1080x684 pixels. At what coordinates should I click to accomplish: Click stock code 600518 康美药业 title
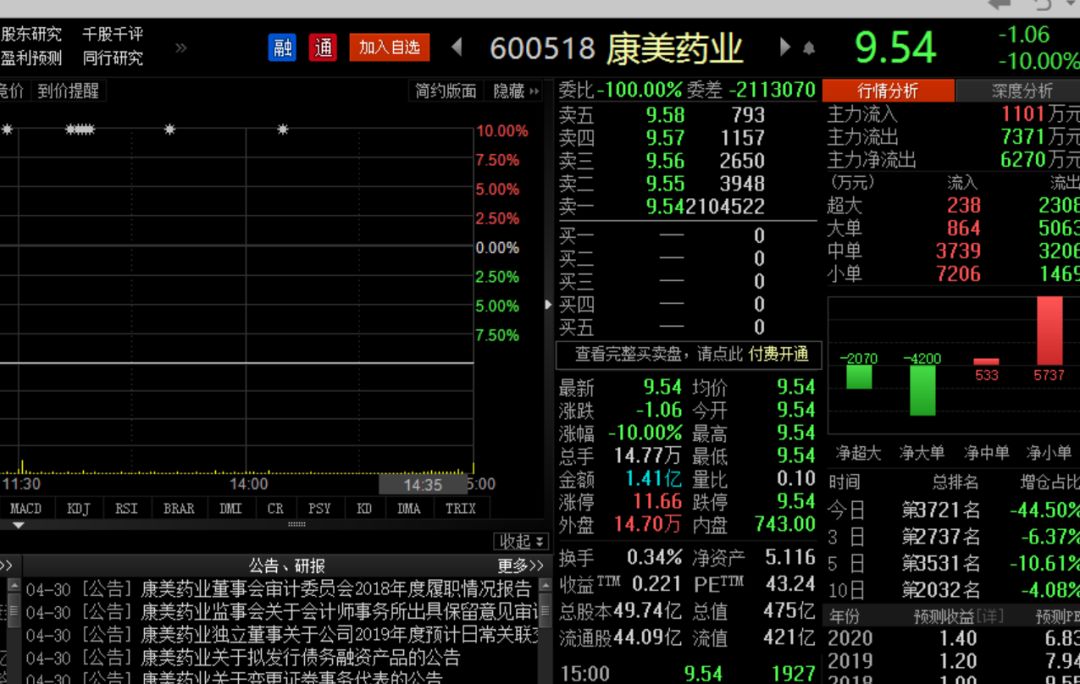(x=616, y=48)
